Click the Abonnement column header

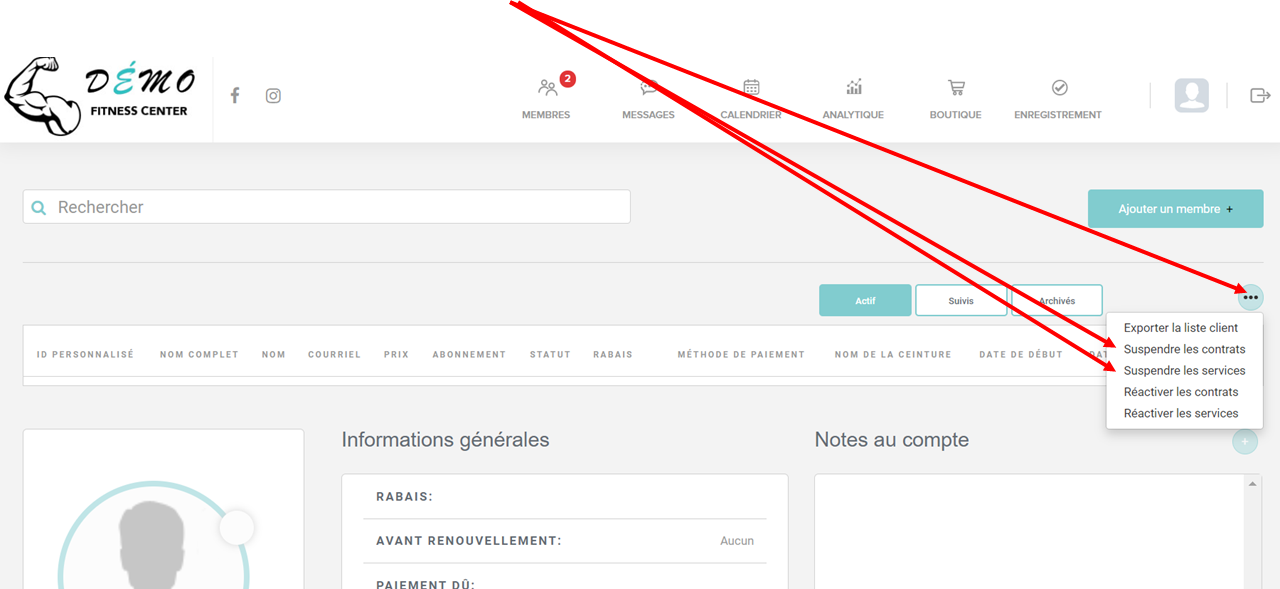pyautogui.click(x=469, y=354)
